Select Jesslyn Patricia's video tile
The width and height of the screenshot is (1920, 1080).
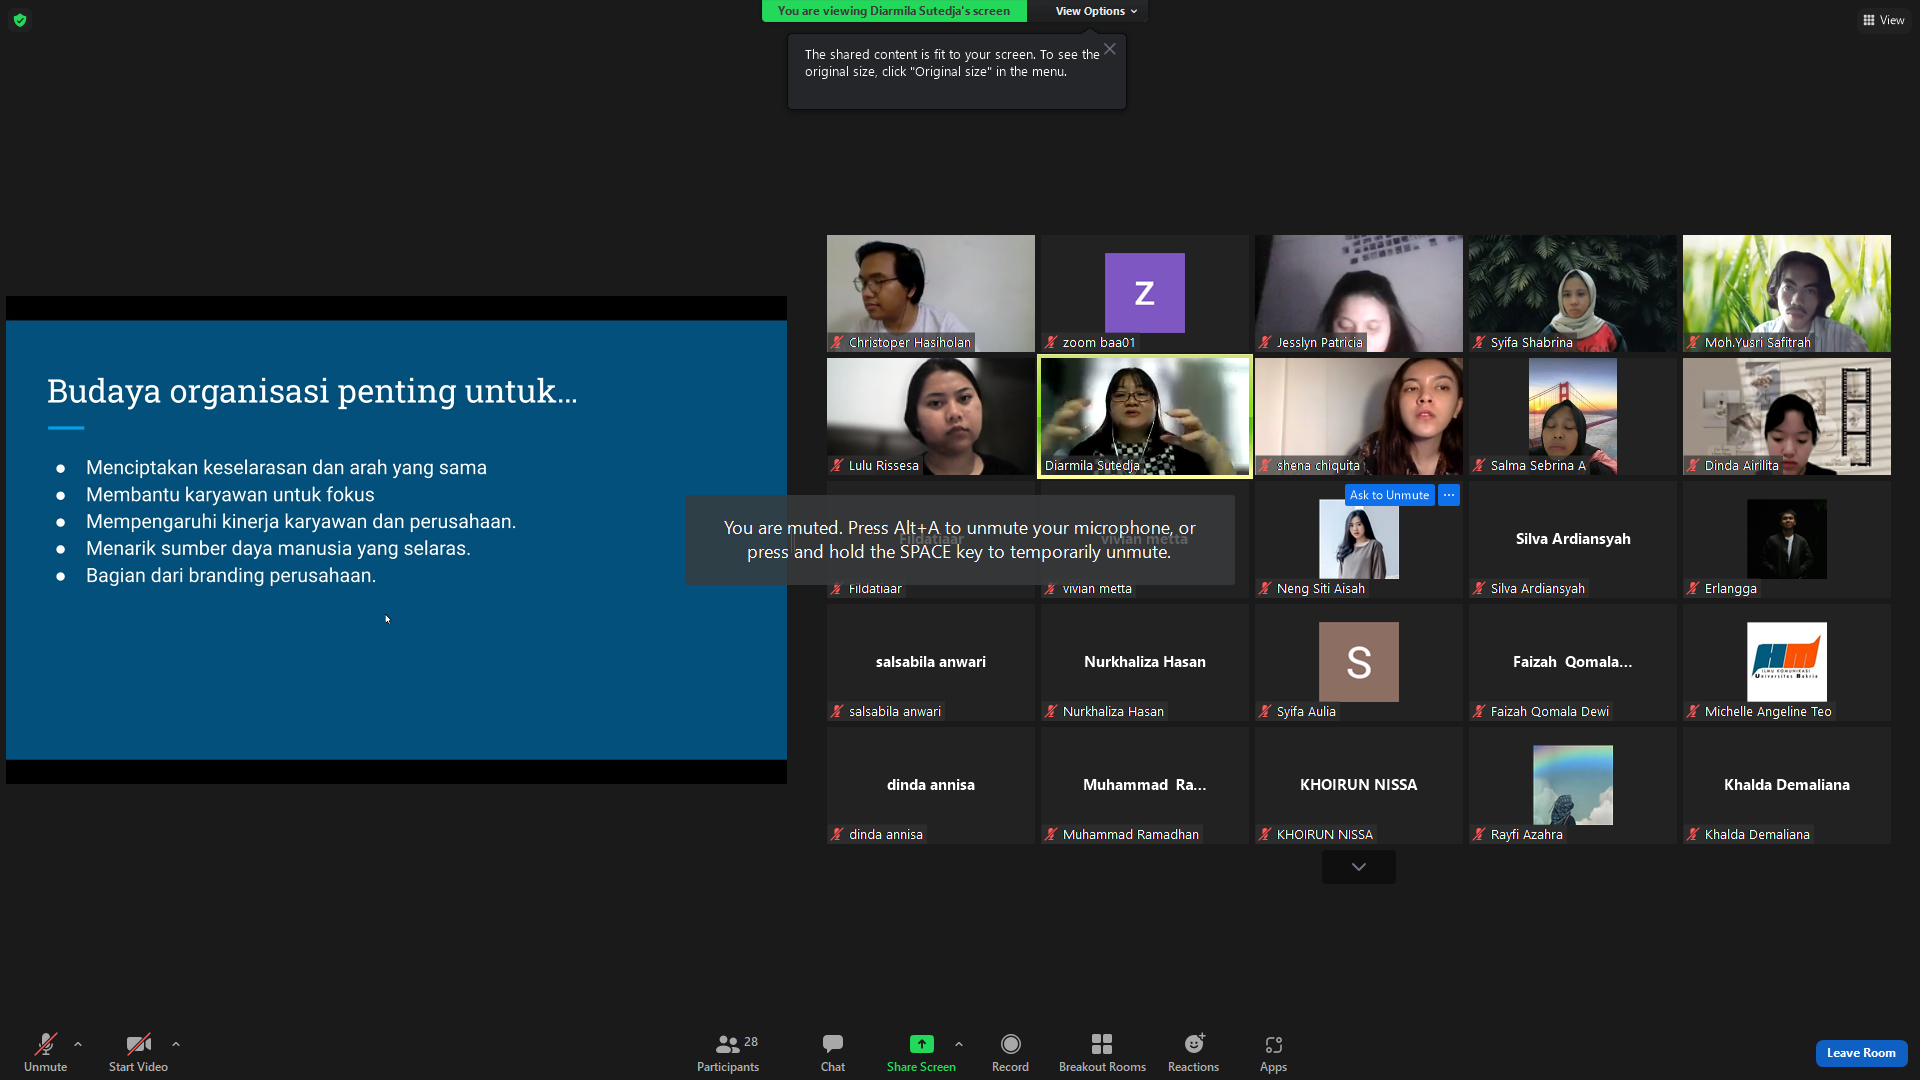(x=1358, y=293)
